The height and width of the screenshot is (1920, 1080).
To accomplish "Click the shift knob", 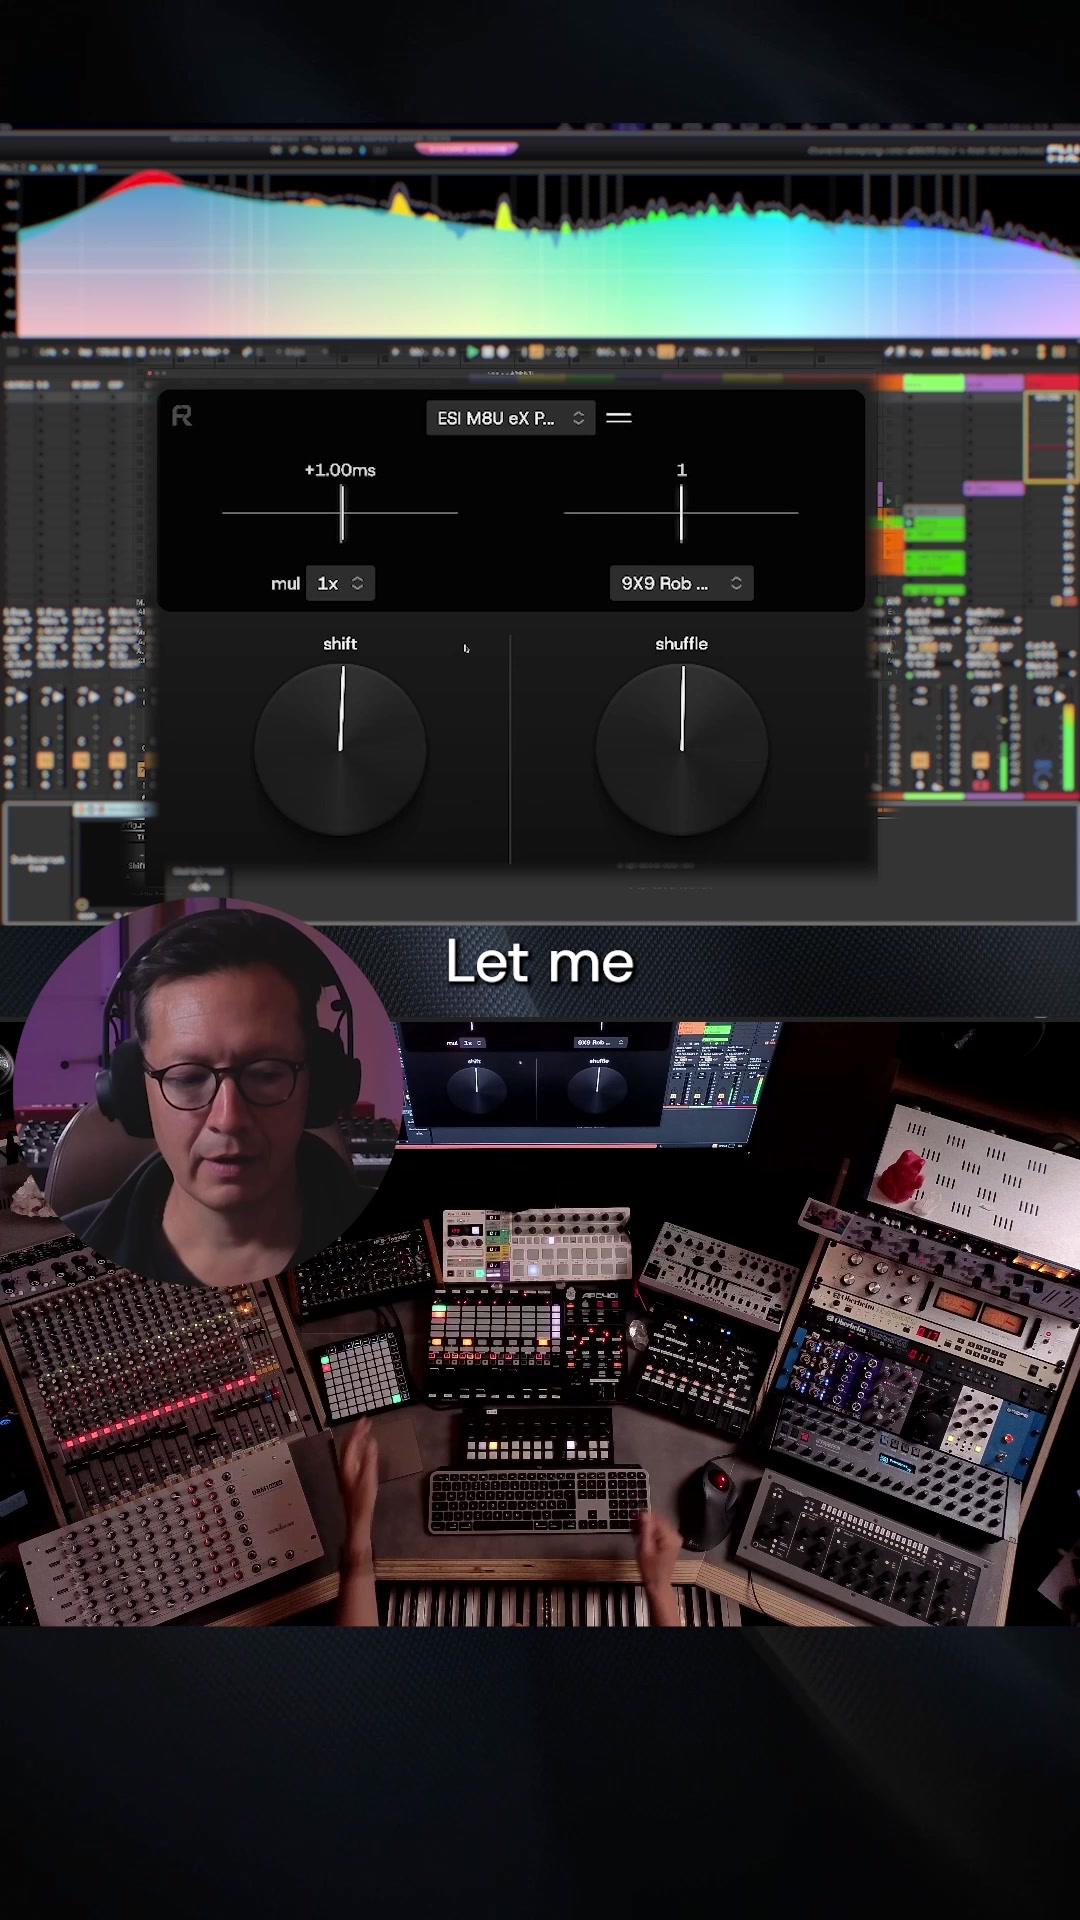I will point(340,749).
